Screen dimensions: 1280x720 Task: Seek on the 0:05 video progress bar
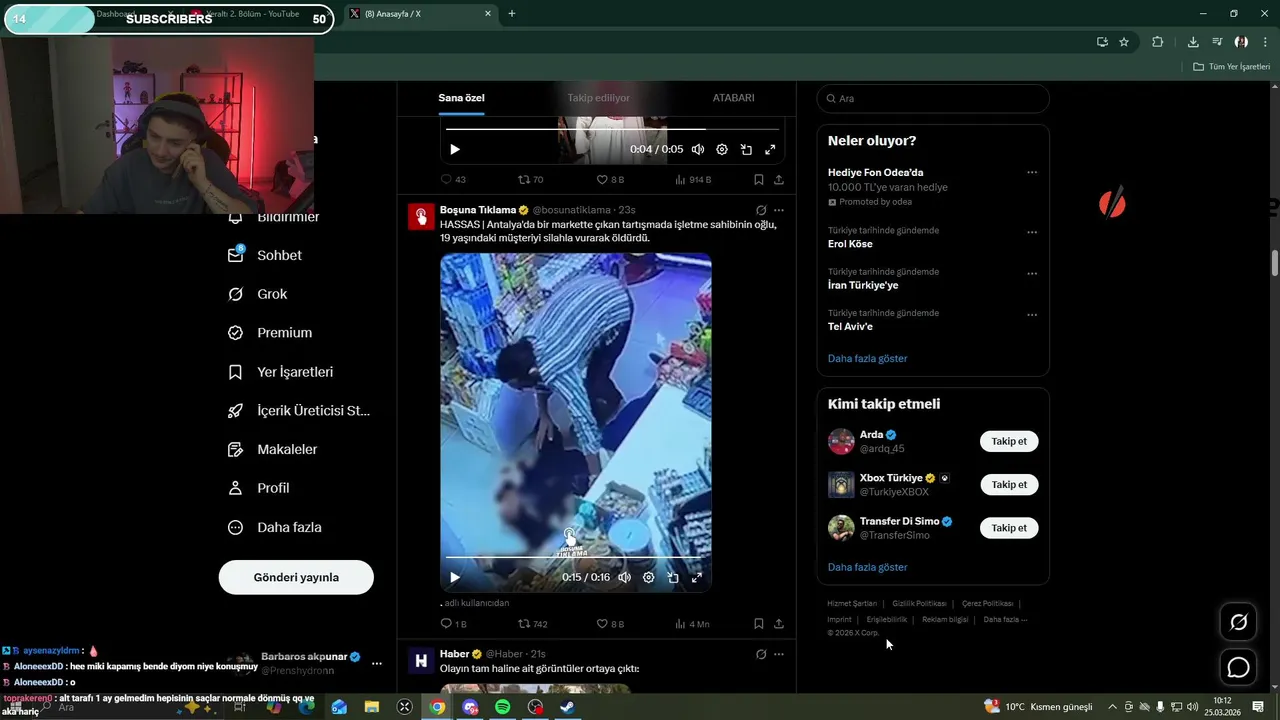(612, 129)
